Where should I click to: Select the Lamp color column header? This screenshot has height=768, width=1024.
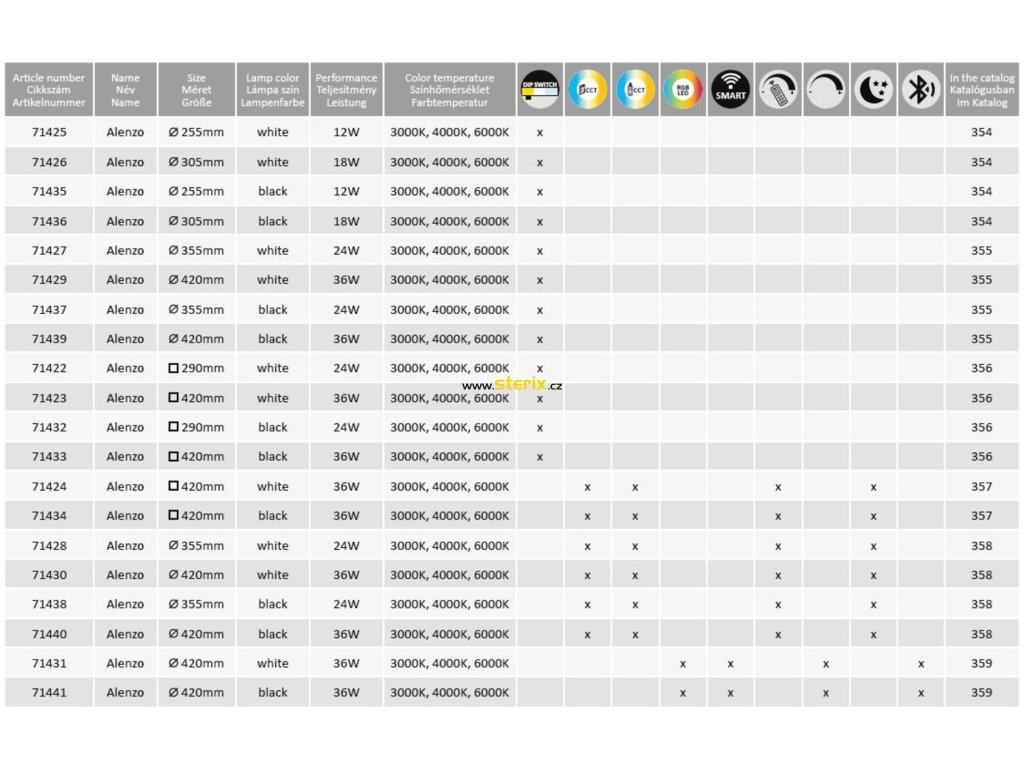point(272,90)
